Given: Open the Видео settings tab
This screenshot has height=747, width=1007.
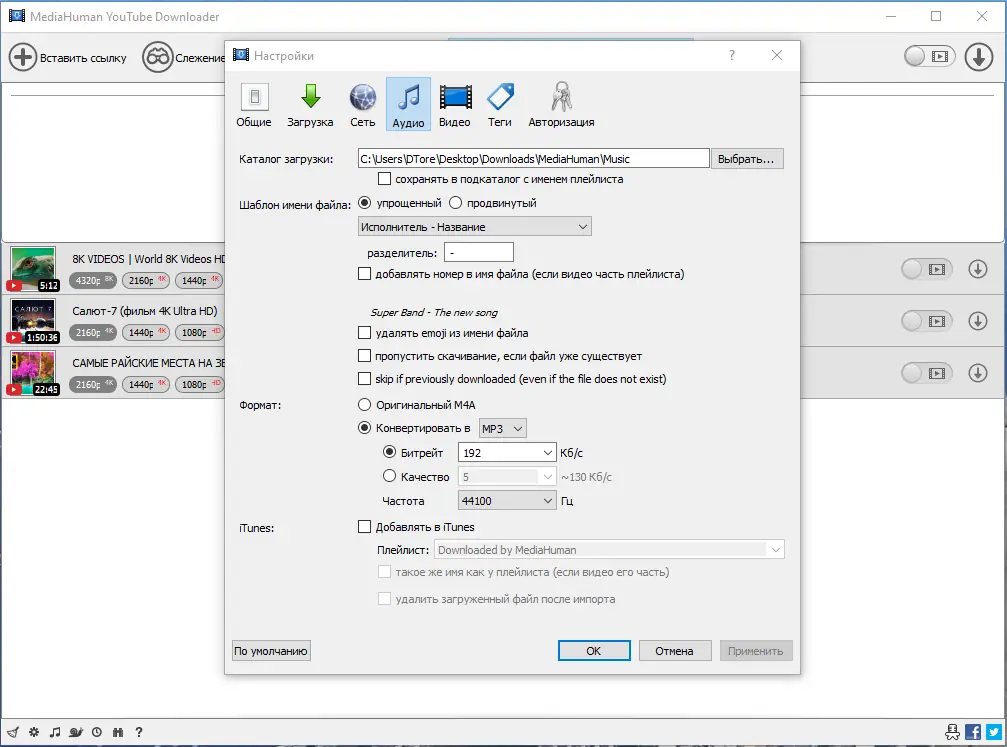Looking at the screenshot, I should tap(455, 104).
